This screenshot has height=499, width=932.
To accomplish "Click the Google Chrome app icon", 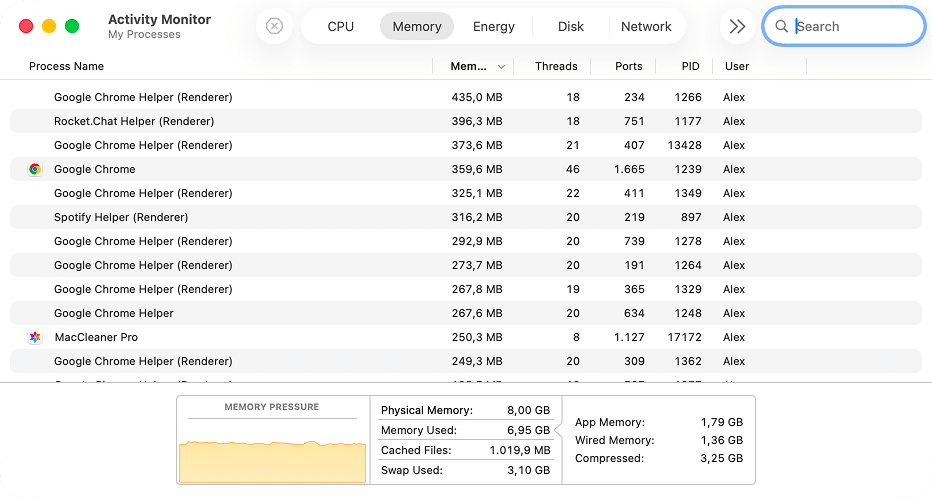I will pyautogui.click(x=35, y=169).
